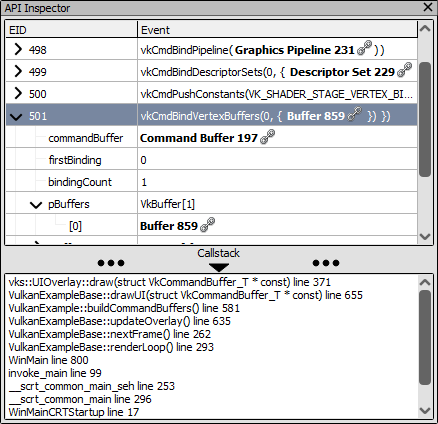
Task: Open Command Buffer 197 link icon
Action: pyautogui.click(x=267, y=137)
